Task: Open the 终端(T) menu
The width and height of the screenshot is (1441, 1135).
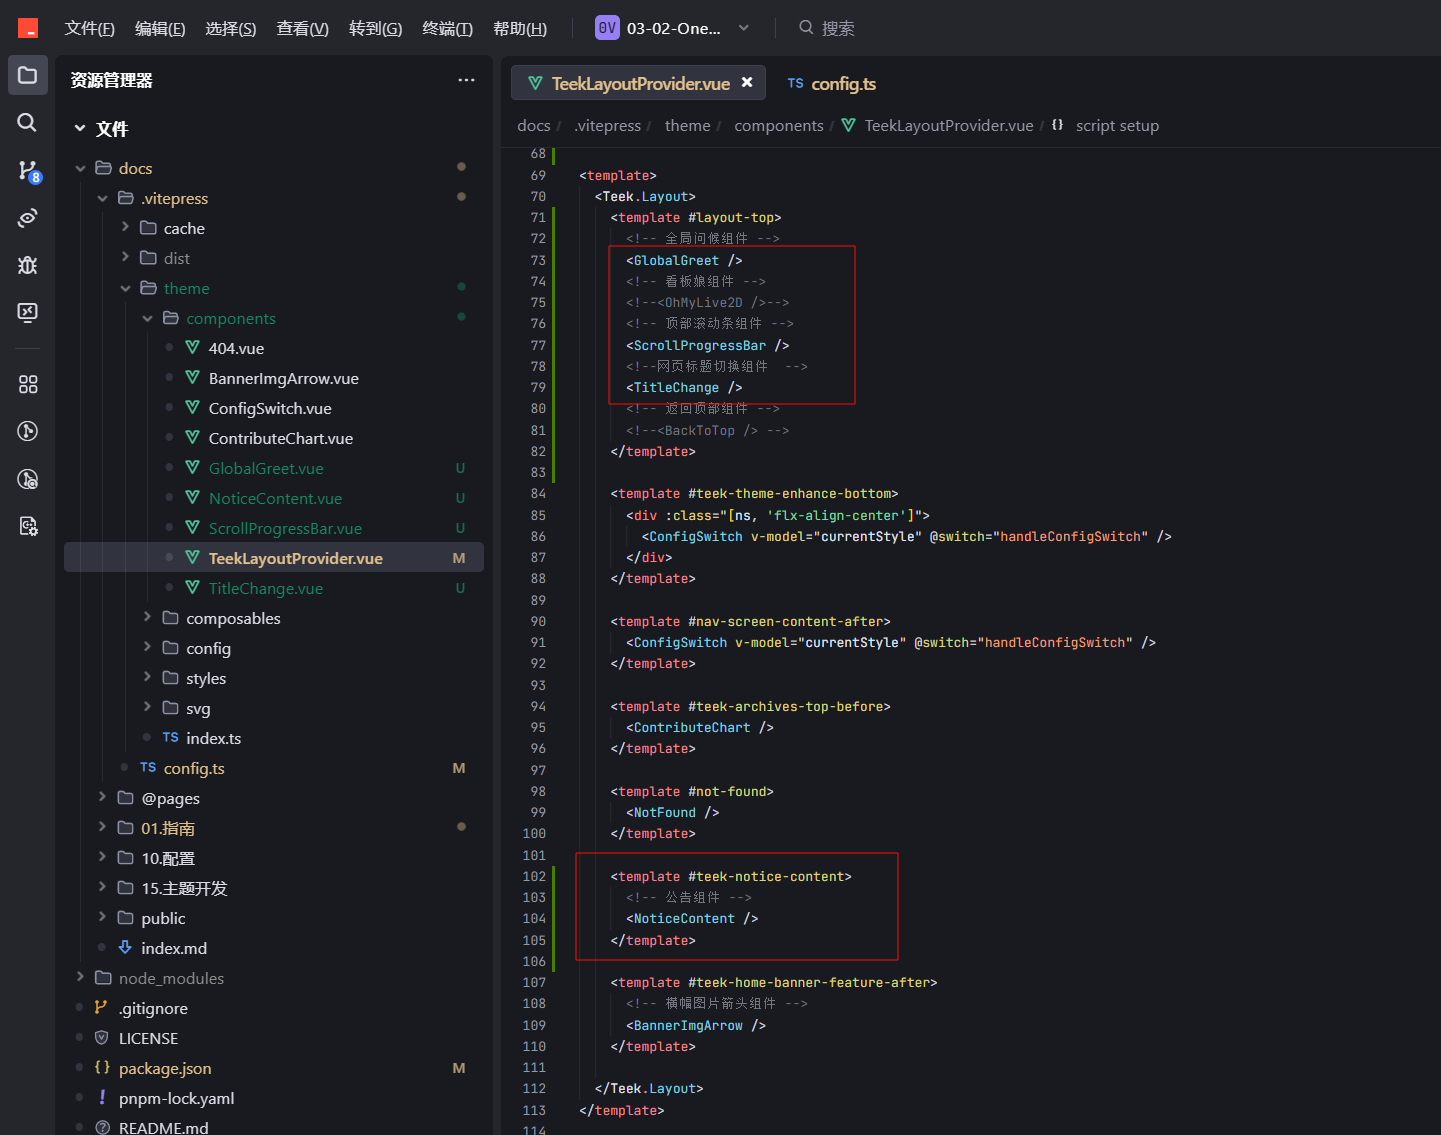Action: (448, 28)
